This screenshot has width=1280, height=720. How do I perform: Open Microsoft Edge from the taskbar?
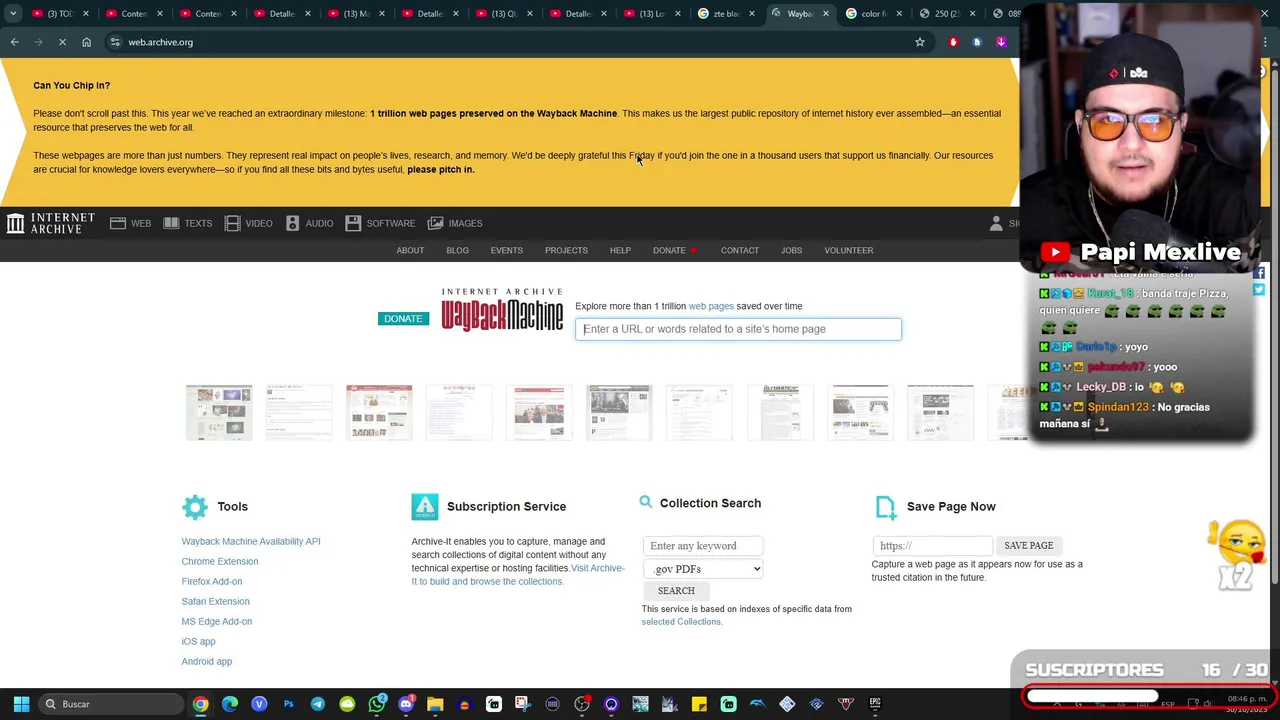point(230,704)
